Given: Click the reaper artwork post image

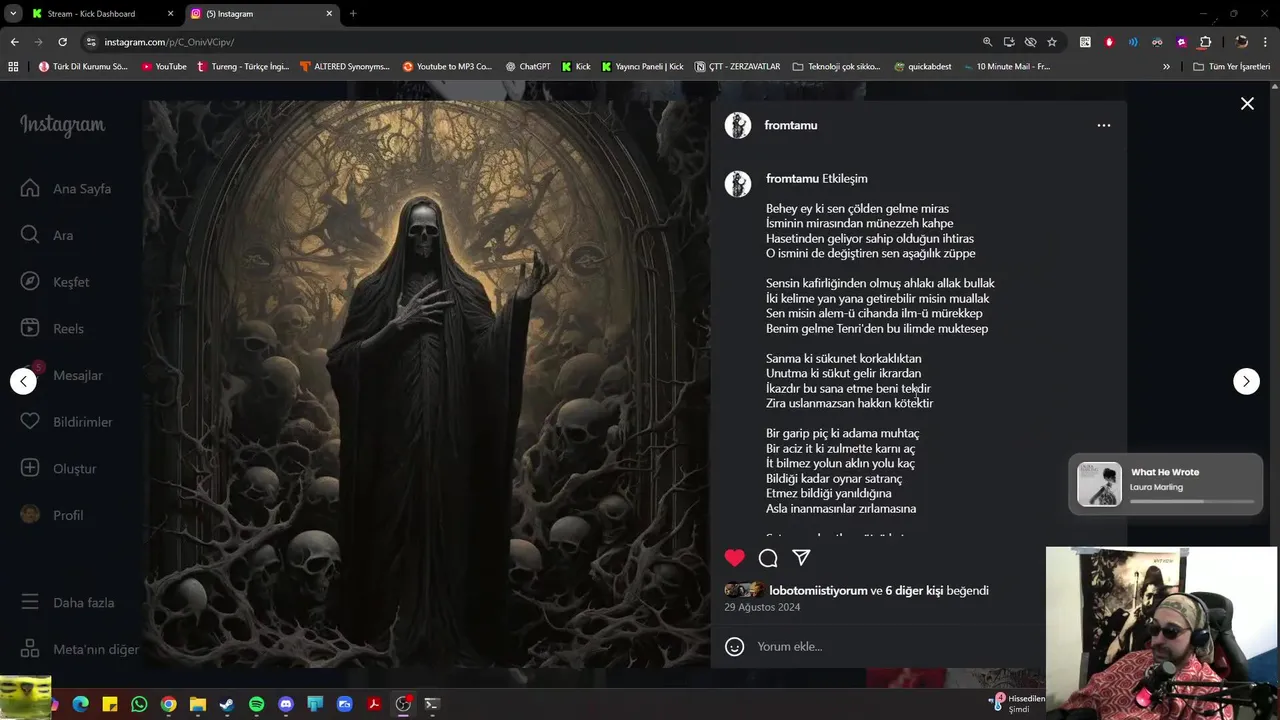Looking at the screenshot, I should [x=426, y=383].
